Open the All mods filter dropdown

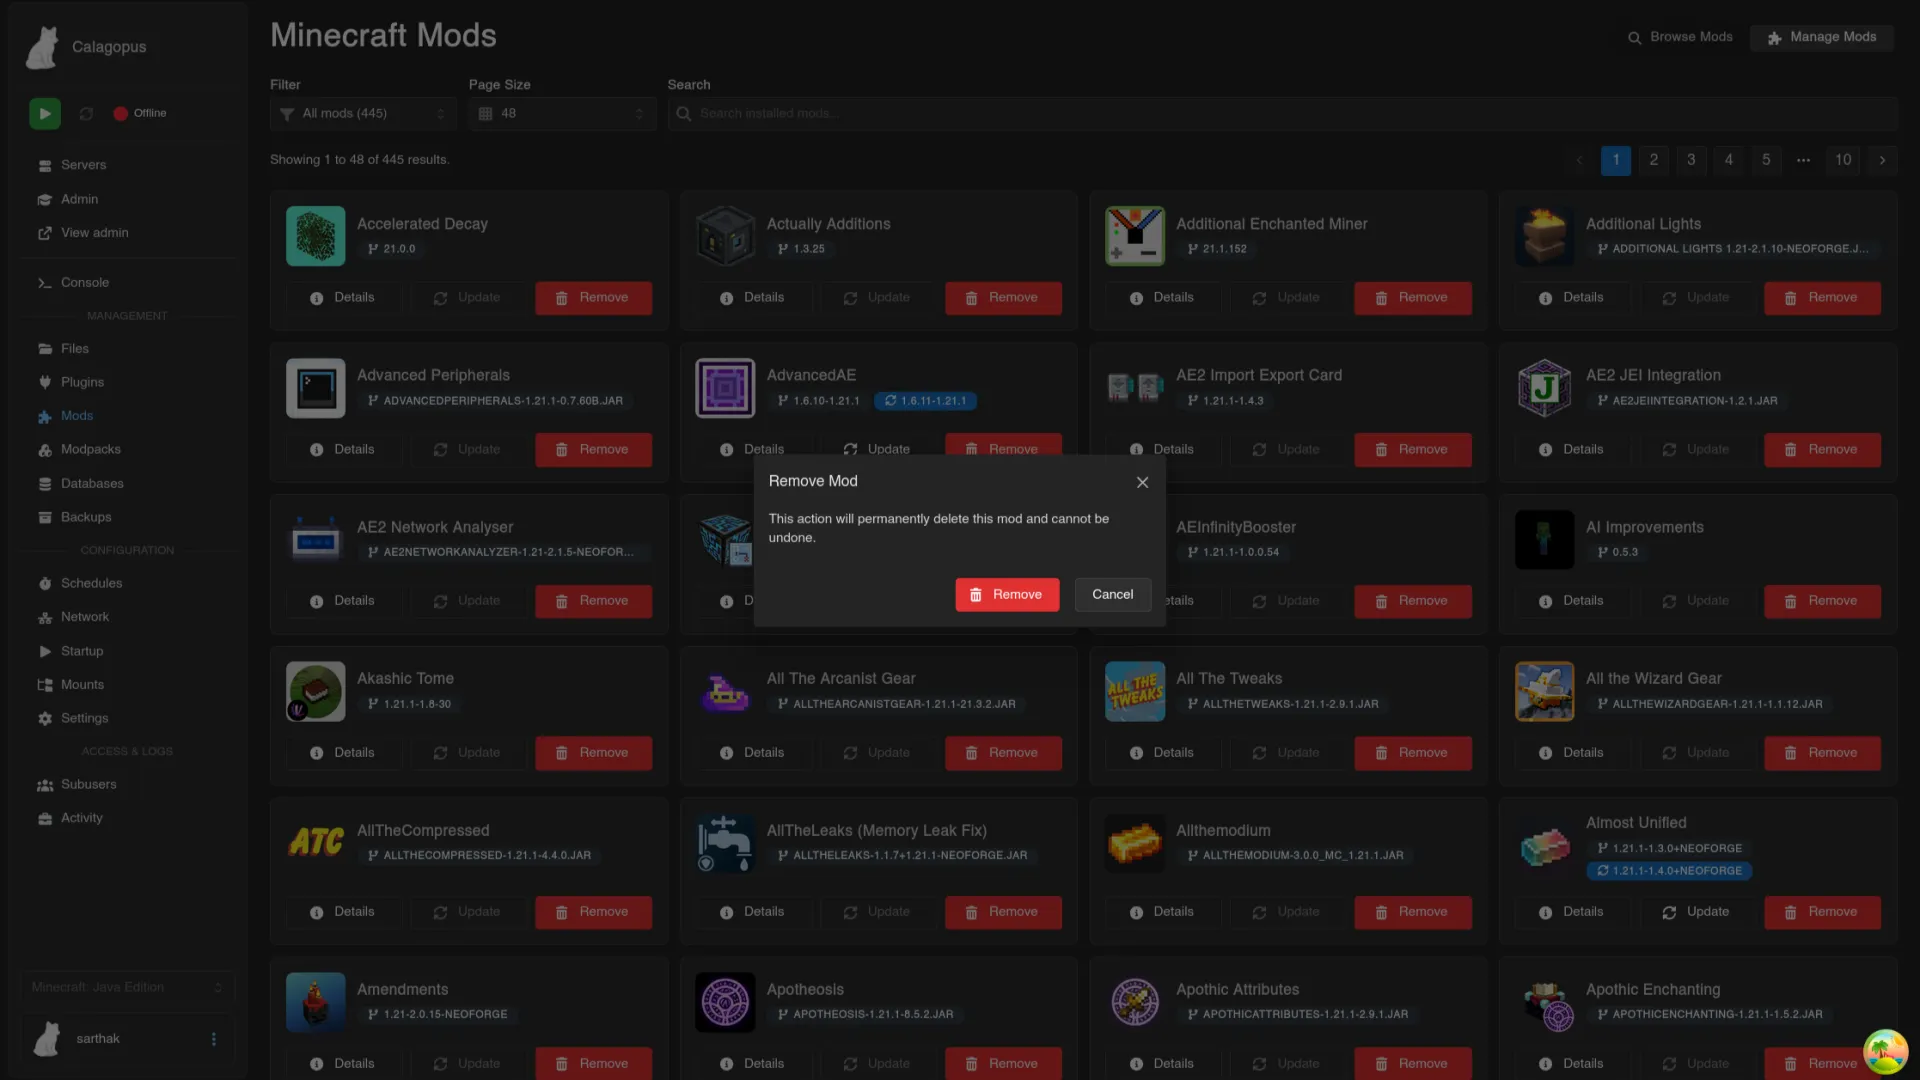pyautogui.click(x=362, y=114)
